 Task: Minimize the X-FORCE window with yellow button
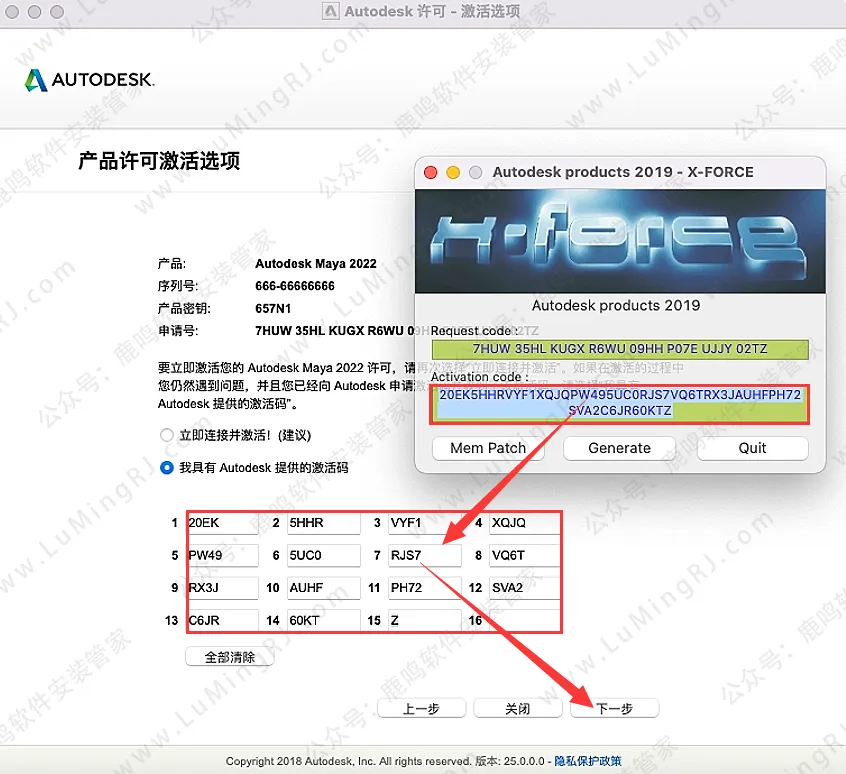[453, 173]
